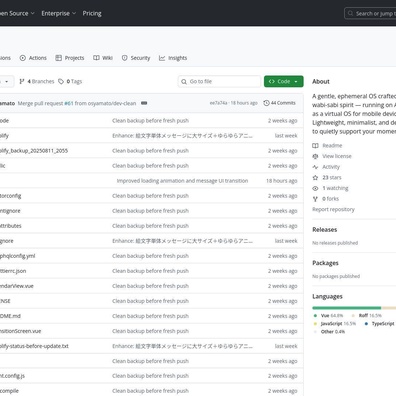Image resolution: width=396 pixels, height=396 pixels.
Task: Open the Releases heading link
Action: (325, 230)
